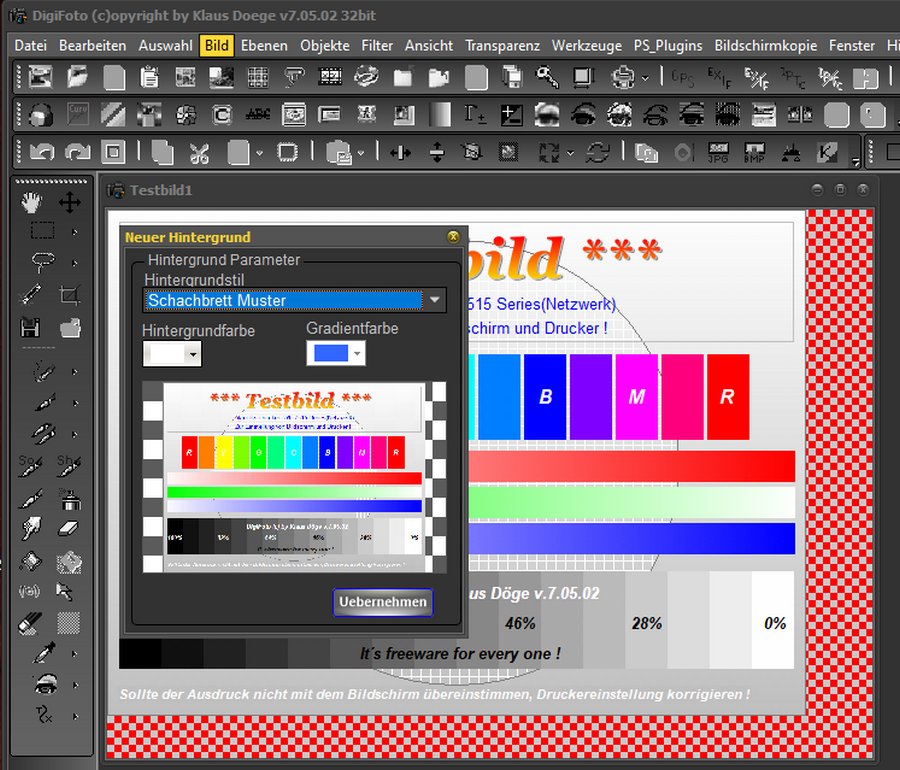
Task: Pick the Eyedropper color picker tool
Action: 42,654
